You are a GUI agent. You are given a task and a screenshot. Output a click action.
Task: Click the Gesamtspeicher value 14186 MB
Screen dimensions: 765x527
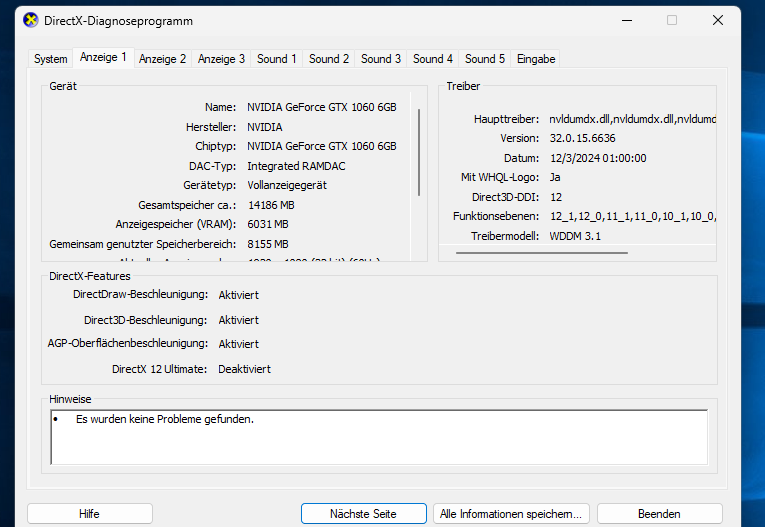click(271, 205)
